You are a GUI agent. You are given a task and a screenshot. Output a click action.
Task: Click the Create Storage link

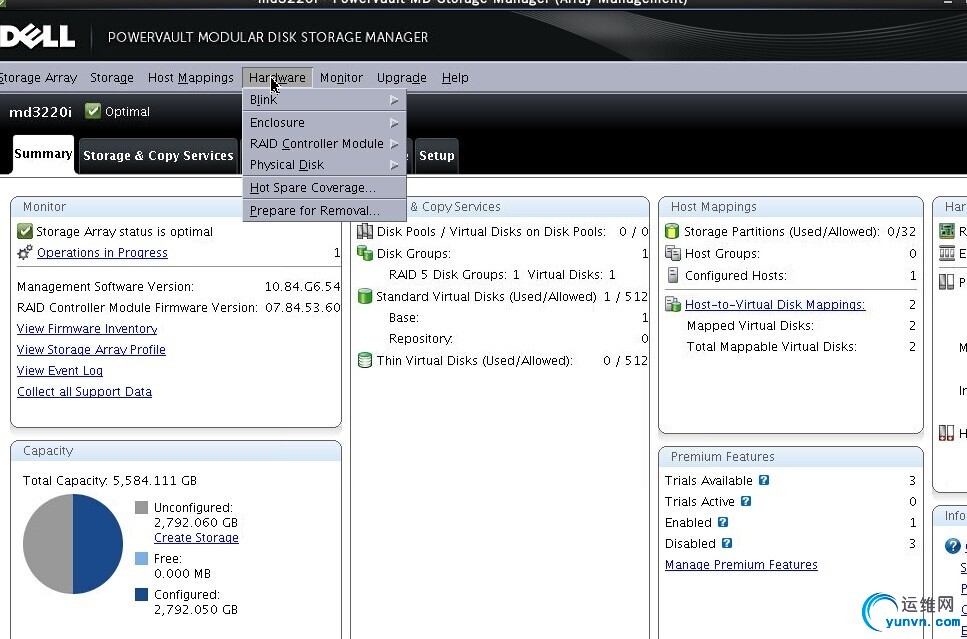pyautogui.click(x=196, y=538)
